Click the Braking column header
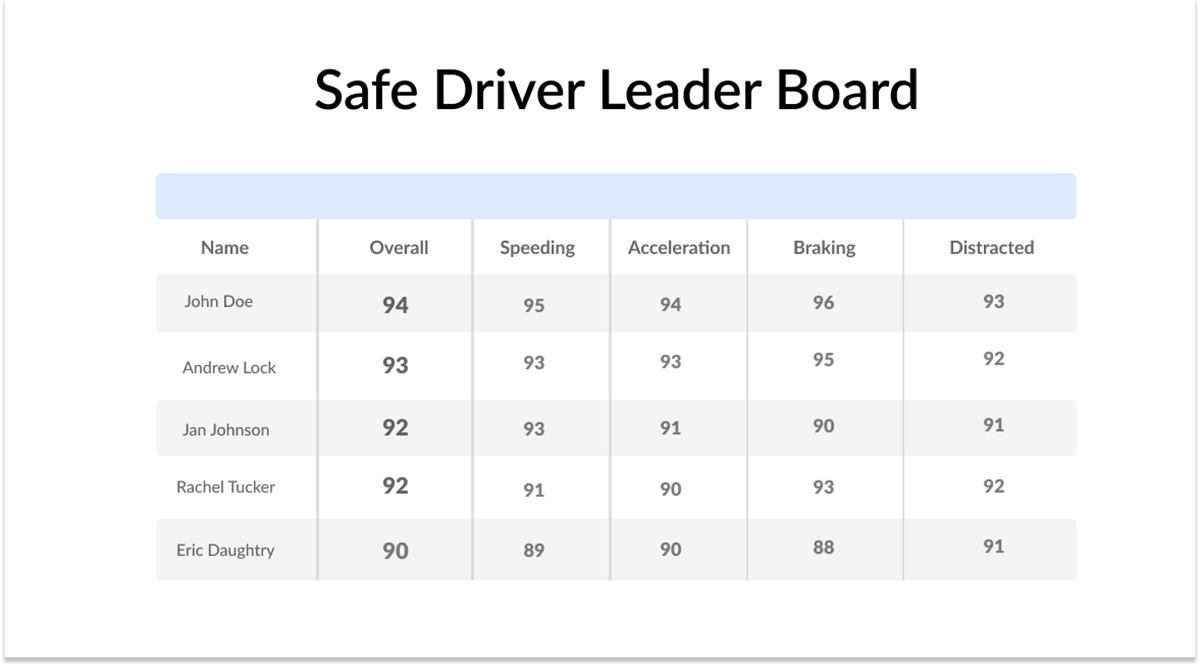Image resolution: width=1200 pixels, height=664 pixels. (824, 248)
